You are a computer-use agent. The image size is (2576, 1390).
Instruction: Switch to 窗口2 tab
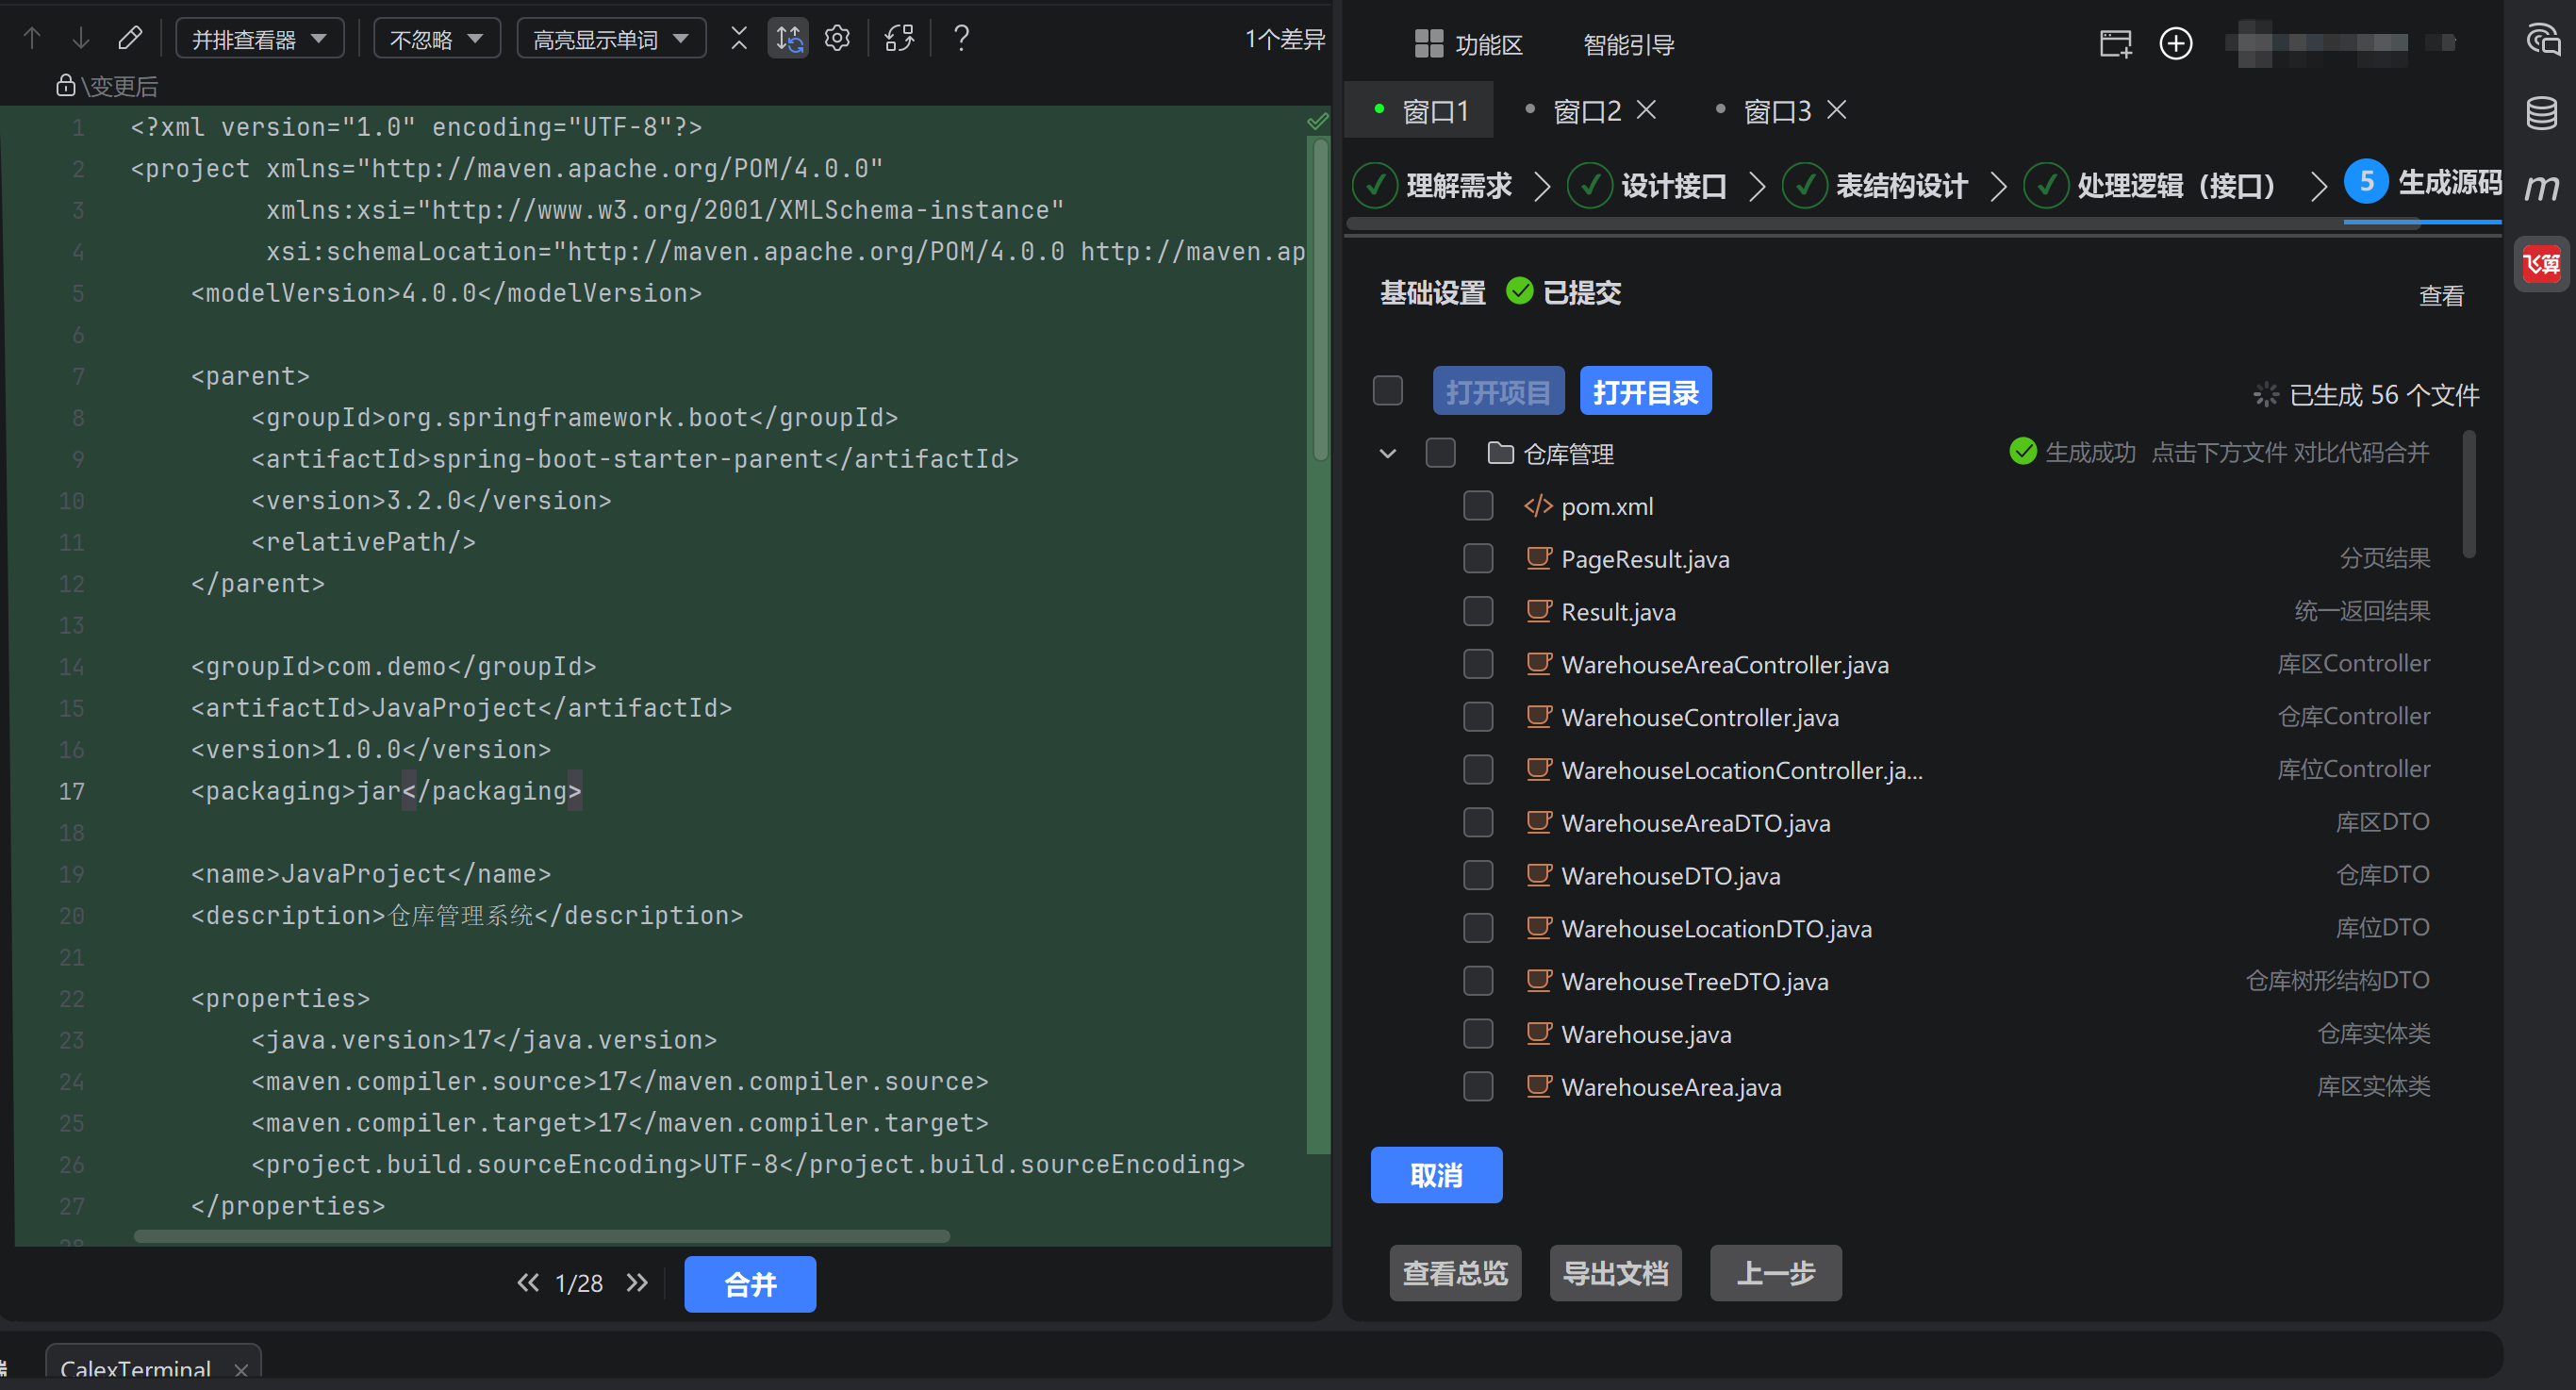(x=1588, y=110)
